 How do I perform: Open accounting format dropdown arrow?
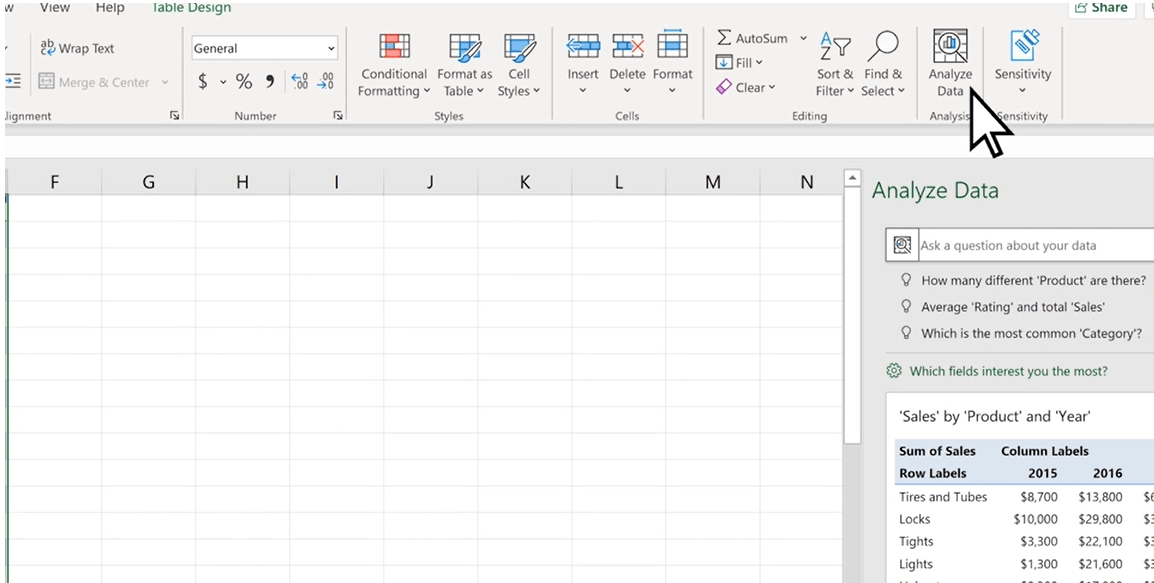tap(223, 82)
